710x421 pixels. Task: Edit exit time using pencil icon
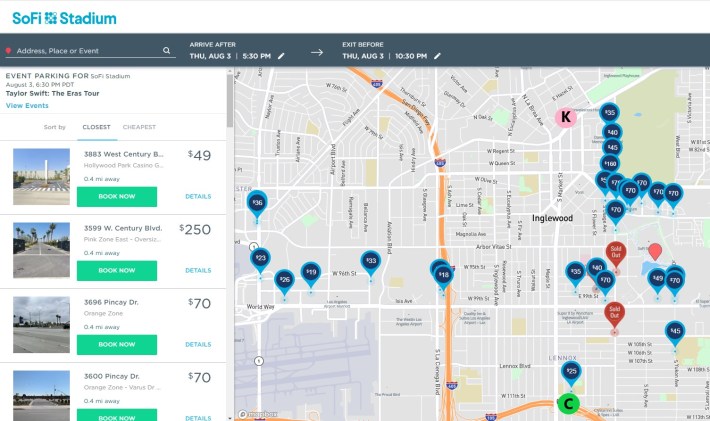(x=437, y=56)
